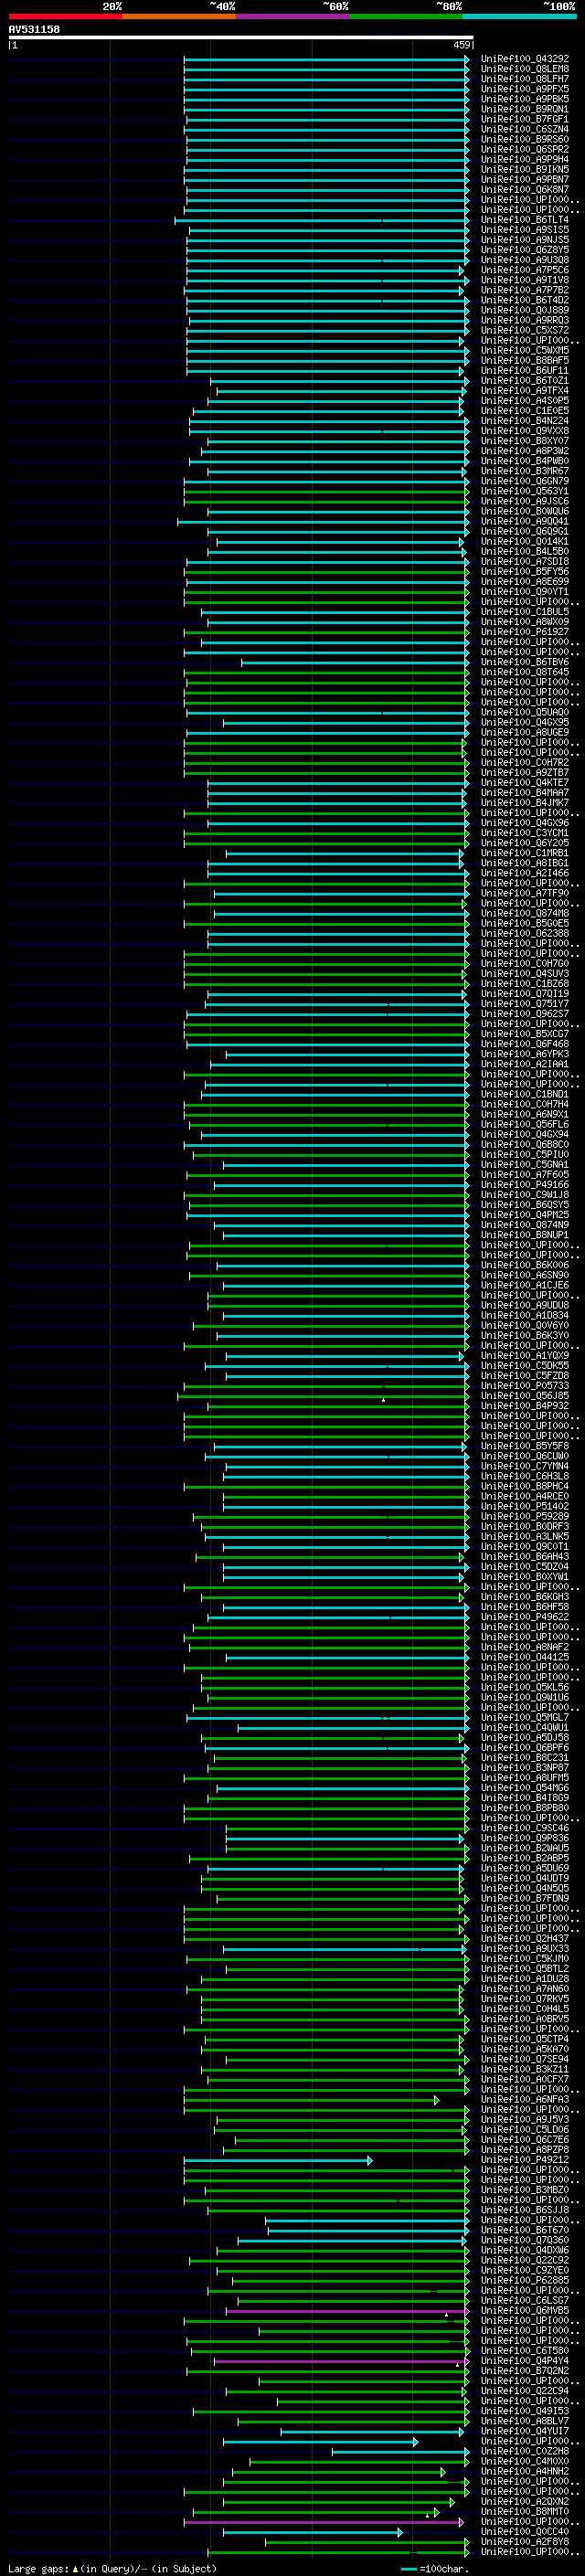Select hit UniRef100_A9PBK5
Viewport: 585px width, 2576px height.
coord(525,99)
